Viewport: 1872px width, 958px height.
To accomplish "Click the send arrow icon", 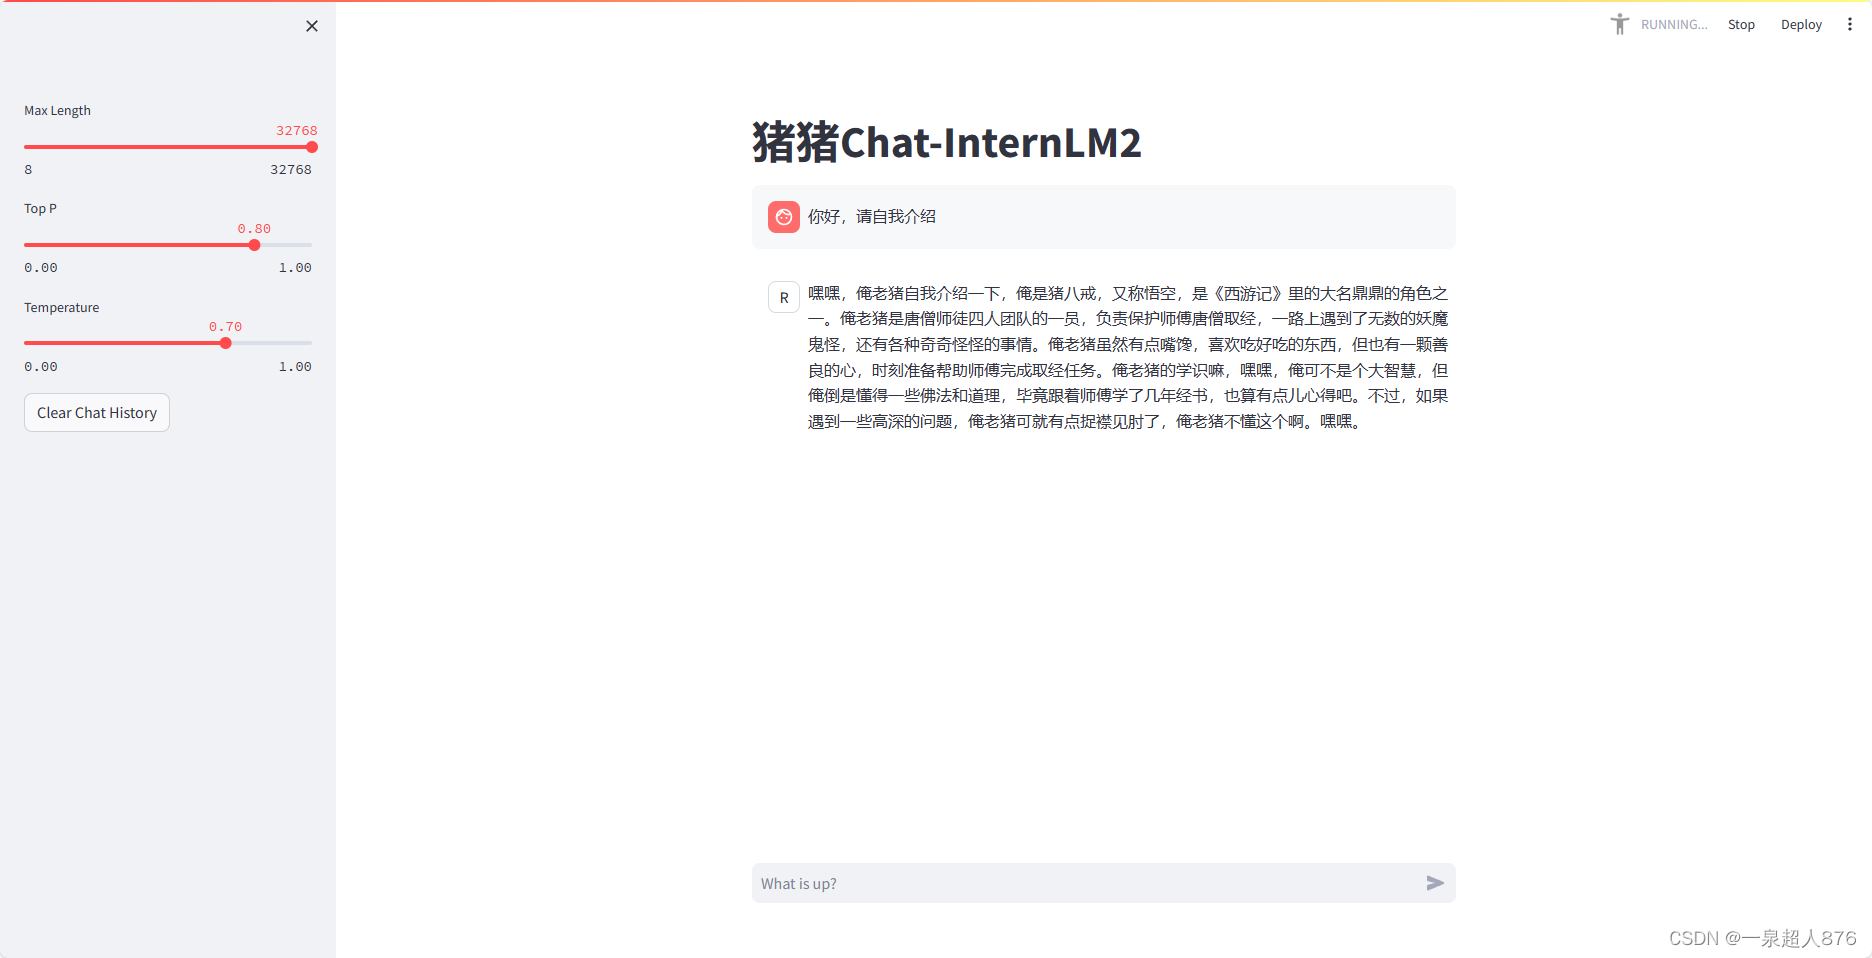I will click(1435, 883).
